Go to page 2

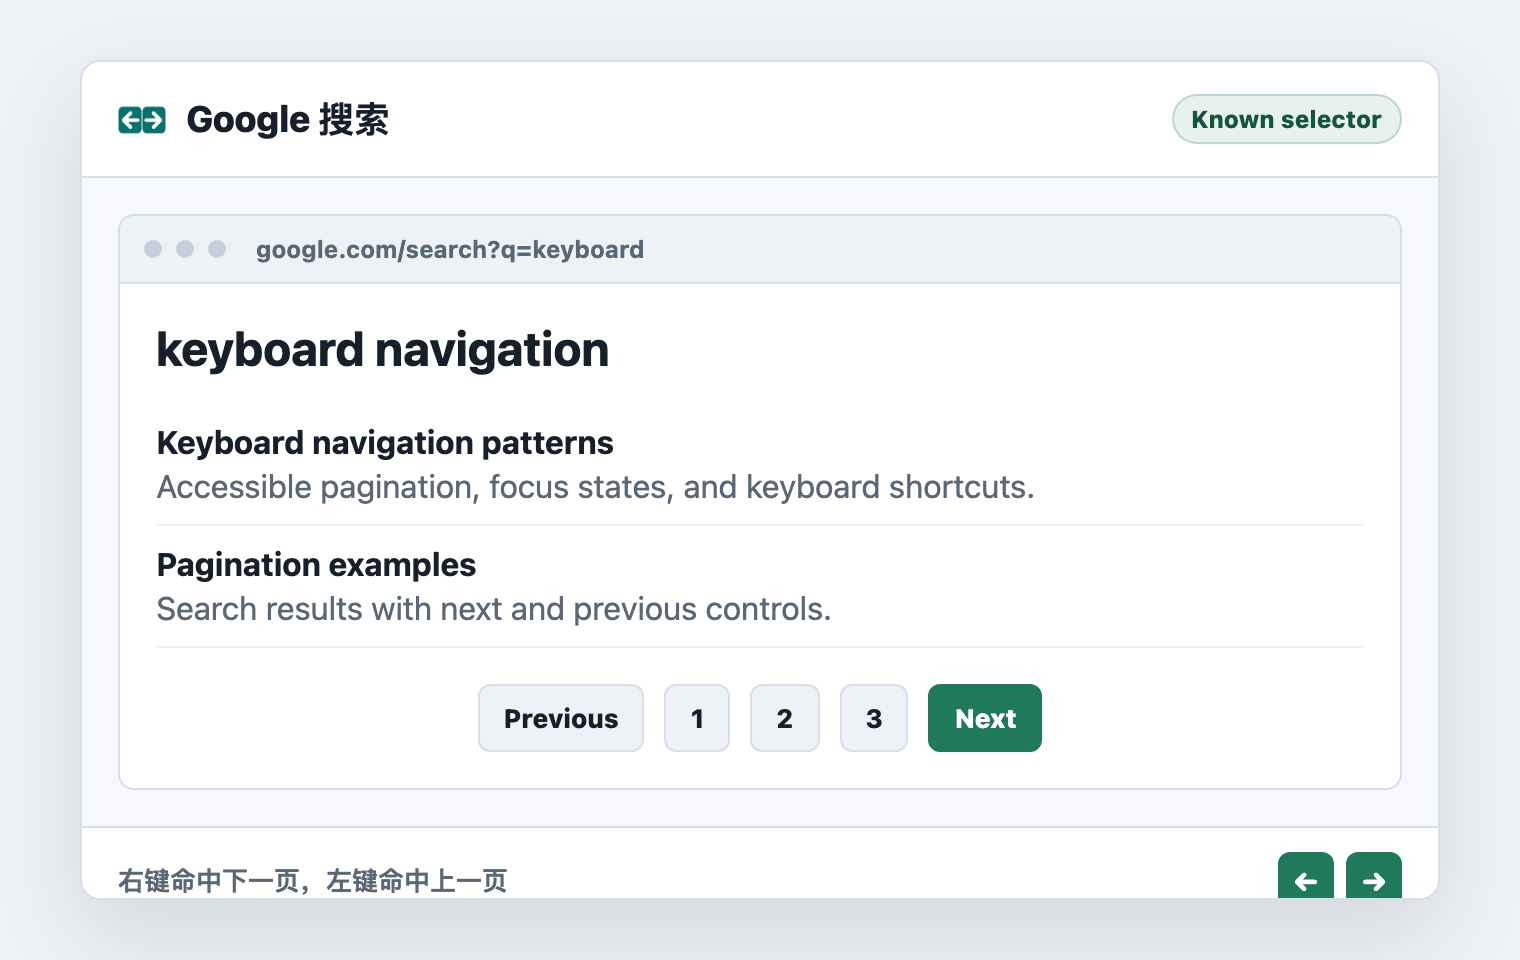(785, 718)
